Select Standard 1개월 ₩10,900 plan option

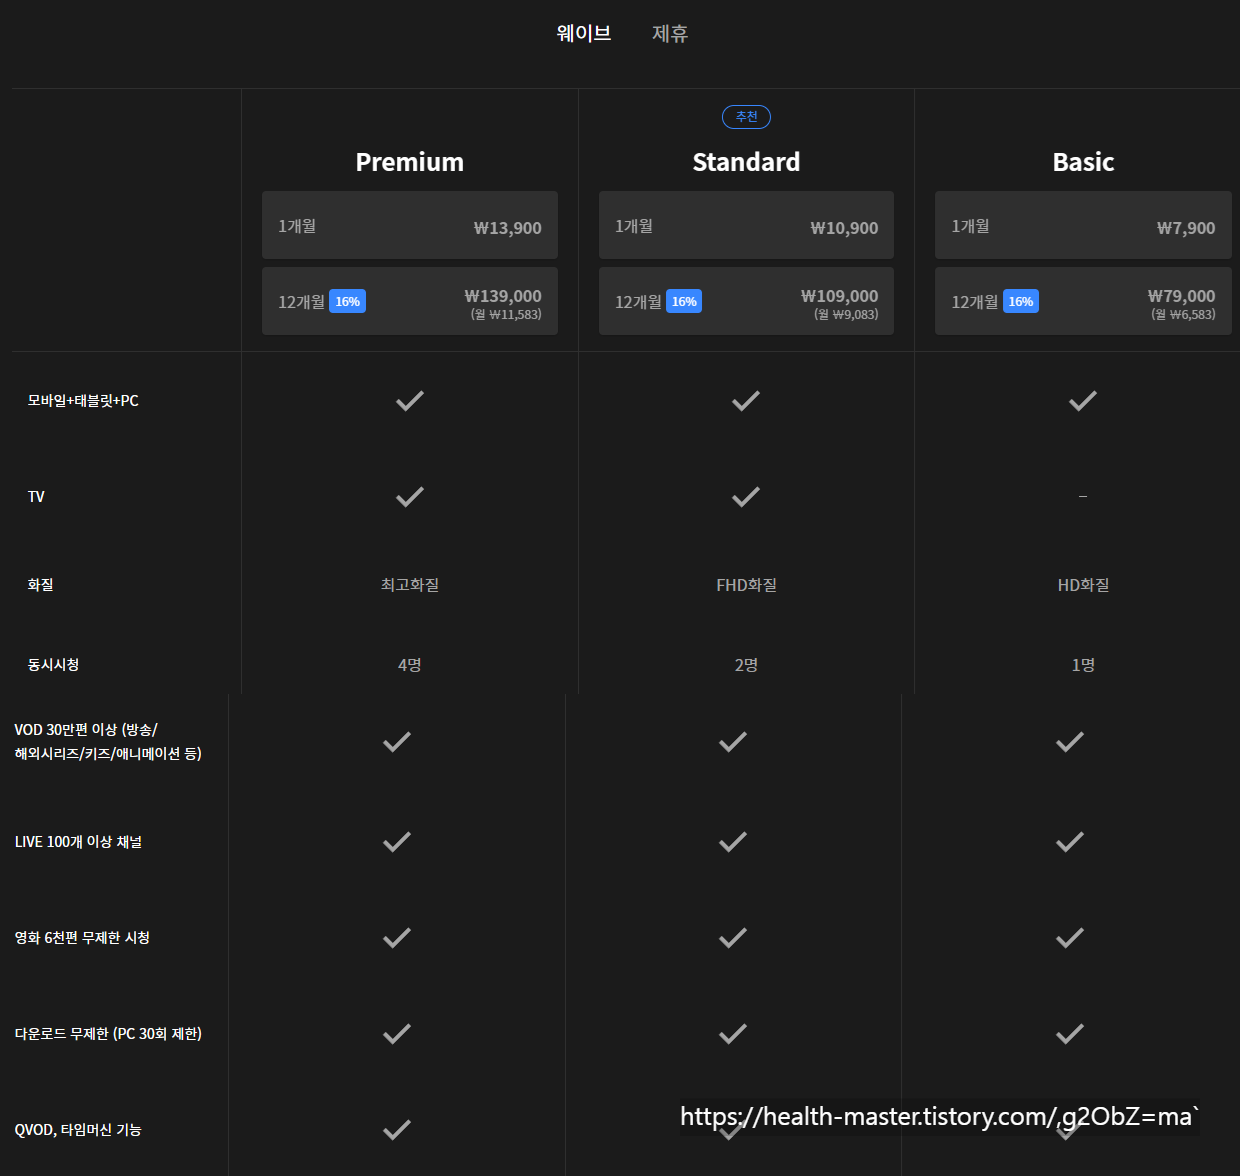[746, 225]
